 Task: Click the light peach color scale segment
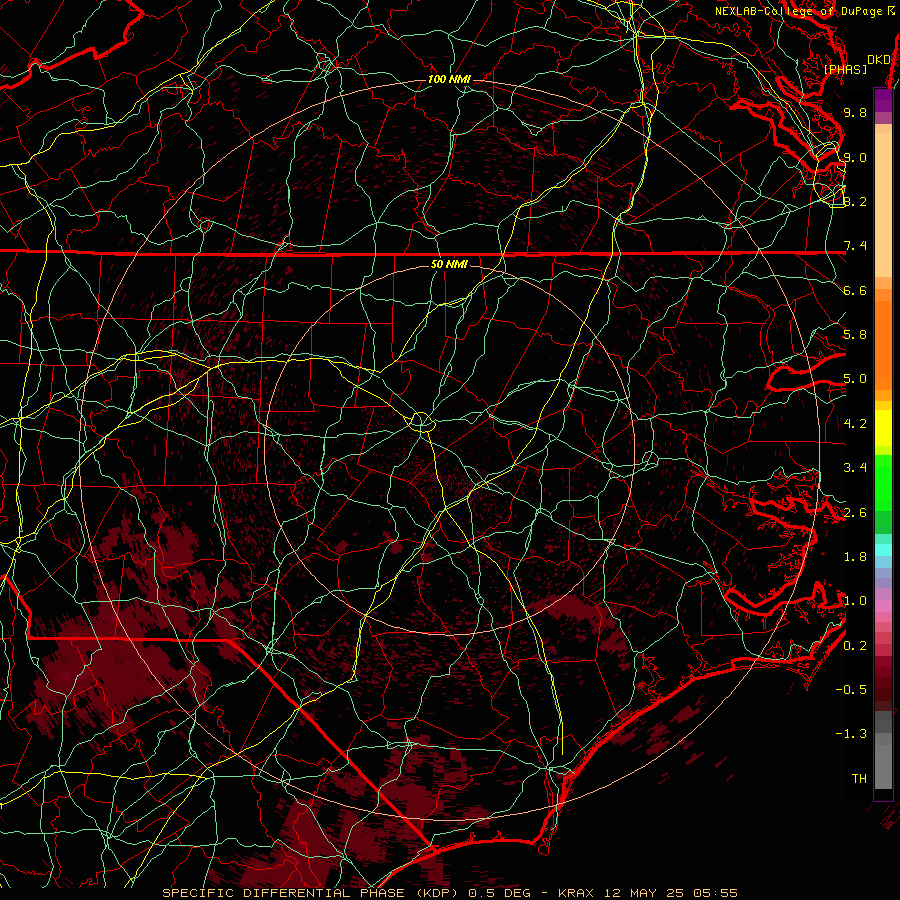883,205
